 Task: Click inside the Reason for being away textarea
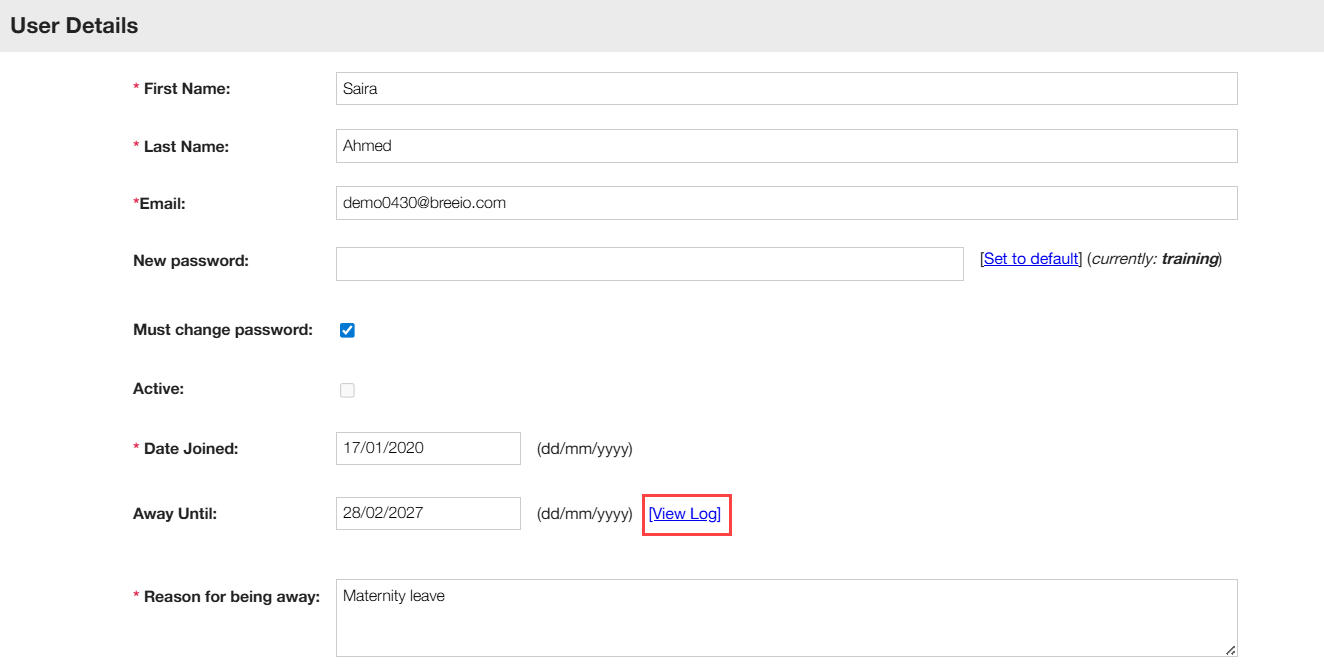point(786,618)
